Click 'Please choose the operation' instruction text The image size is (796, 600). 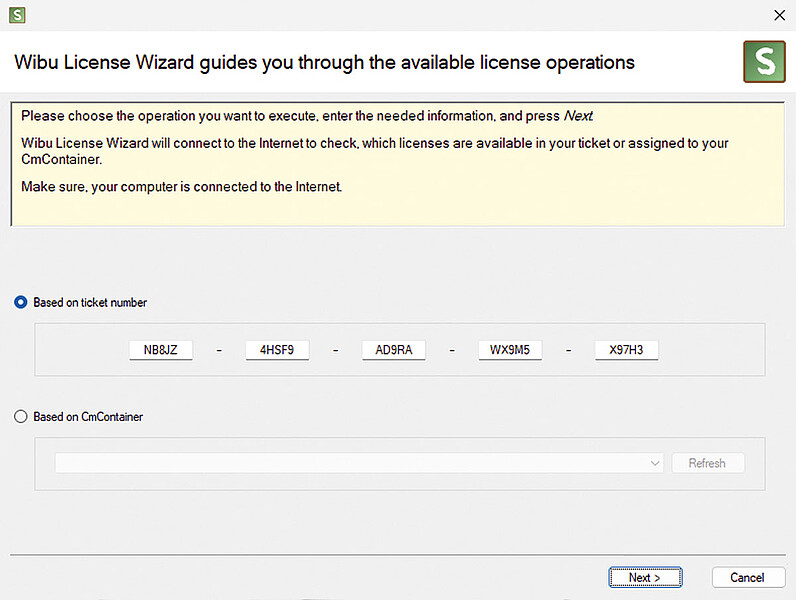[307, 116]
